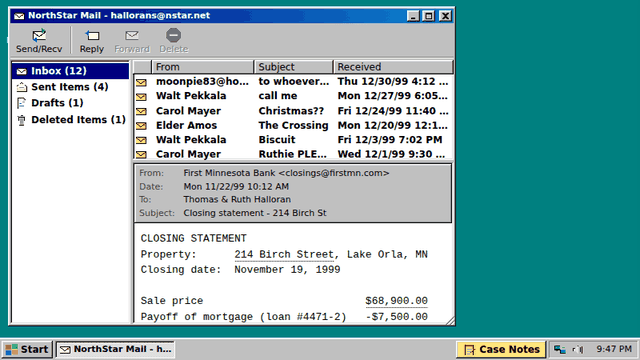Maximize the NorthStar Mail window
This screenshot has width=640, height=360.
429,16
